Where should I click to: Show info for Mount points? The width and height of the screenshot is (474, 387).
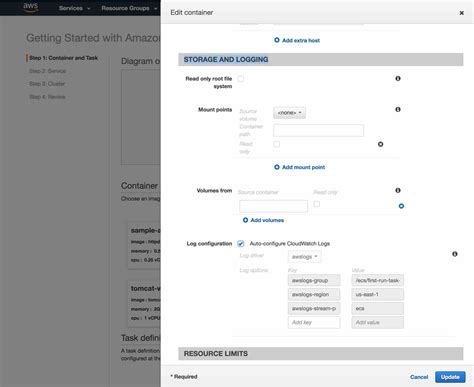(x=398, y=109)
